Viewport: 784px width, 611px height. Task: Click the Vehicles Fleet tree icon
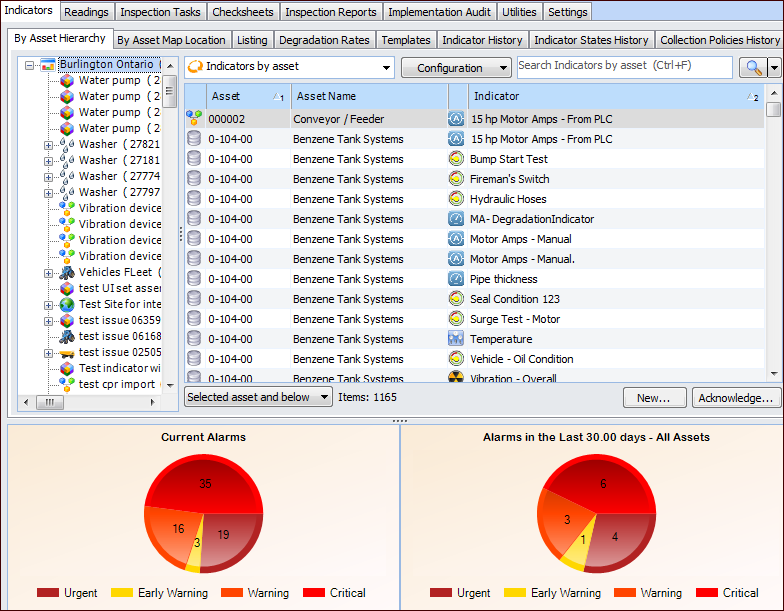[66, 272]
